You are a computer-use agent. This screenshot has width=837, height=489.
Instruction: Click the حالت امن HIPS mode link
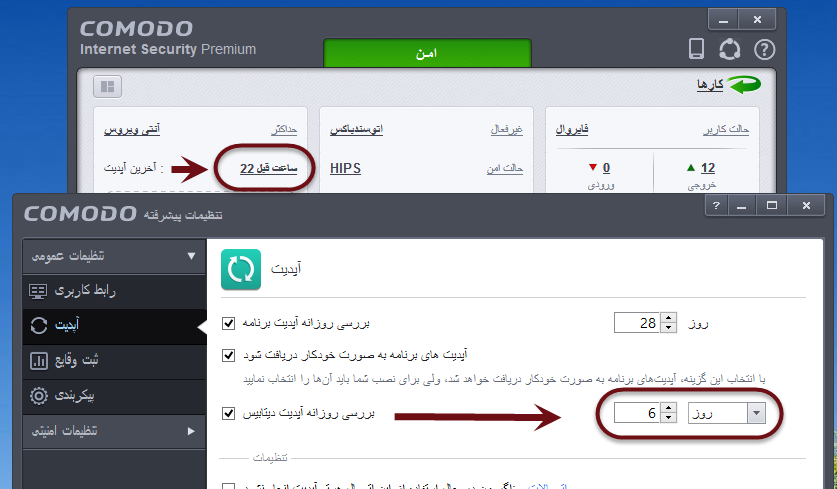pyautogui.click(x=505, y=168)
